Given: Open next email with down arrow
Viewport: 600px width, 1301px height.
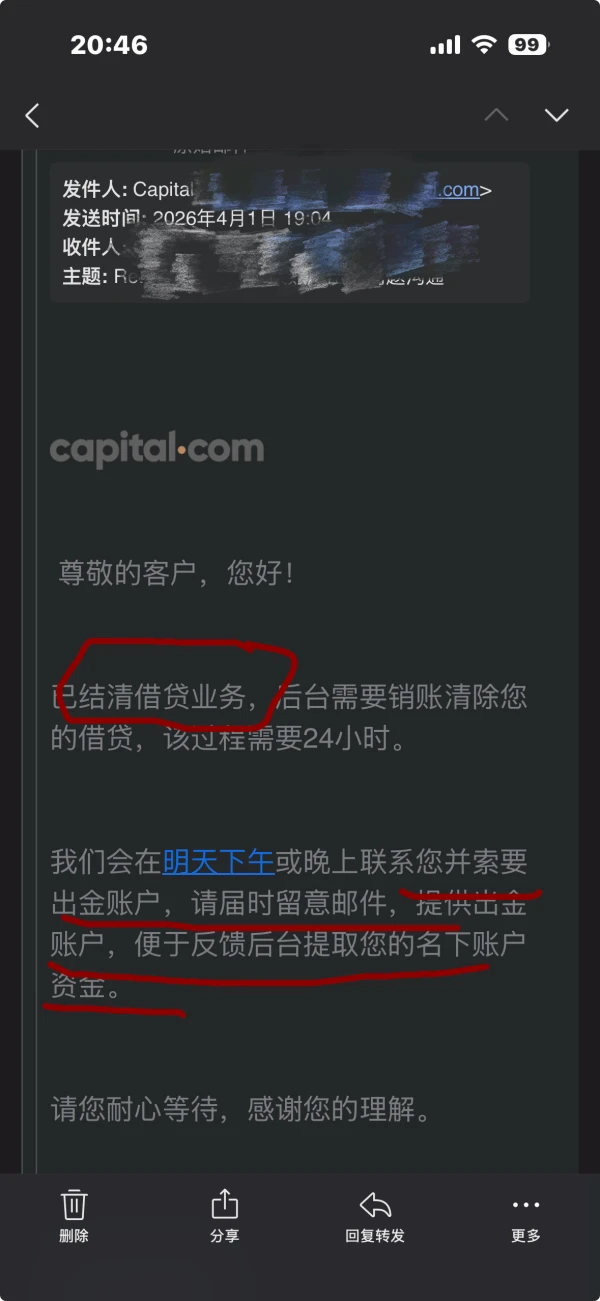Looking at the screenshot, I should click(556, 115).
